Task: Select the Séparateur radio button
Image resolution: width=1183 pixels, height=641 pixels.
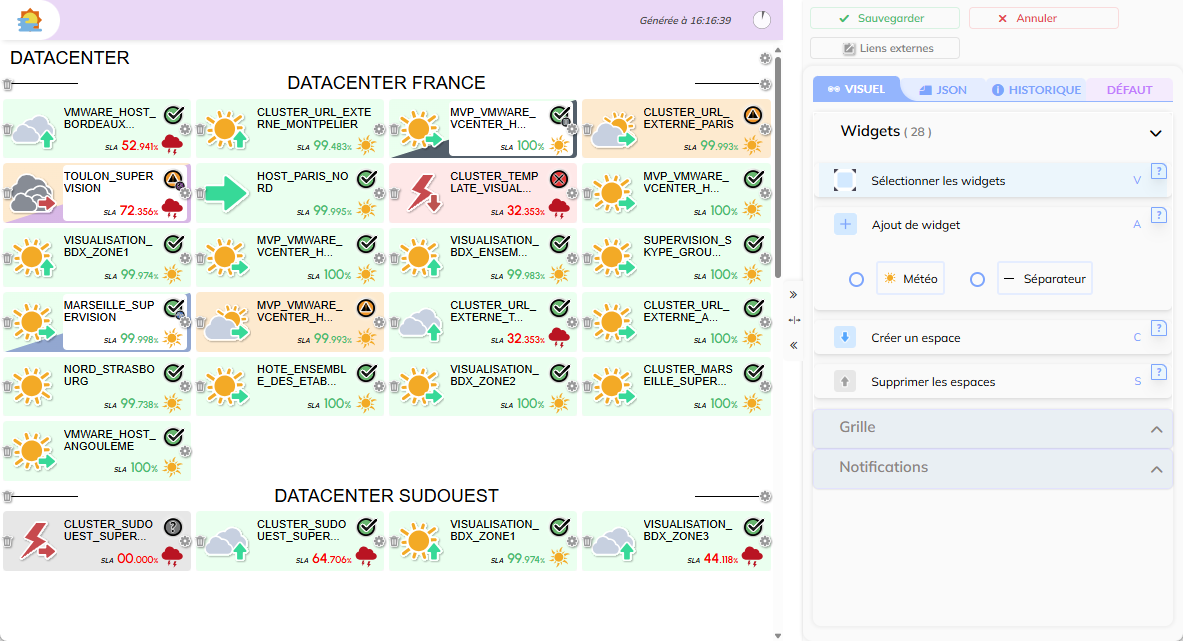Action: (978, 280)
